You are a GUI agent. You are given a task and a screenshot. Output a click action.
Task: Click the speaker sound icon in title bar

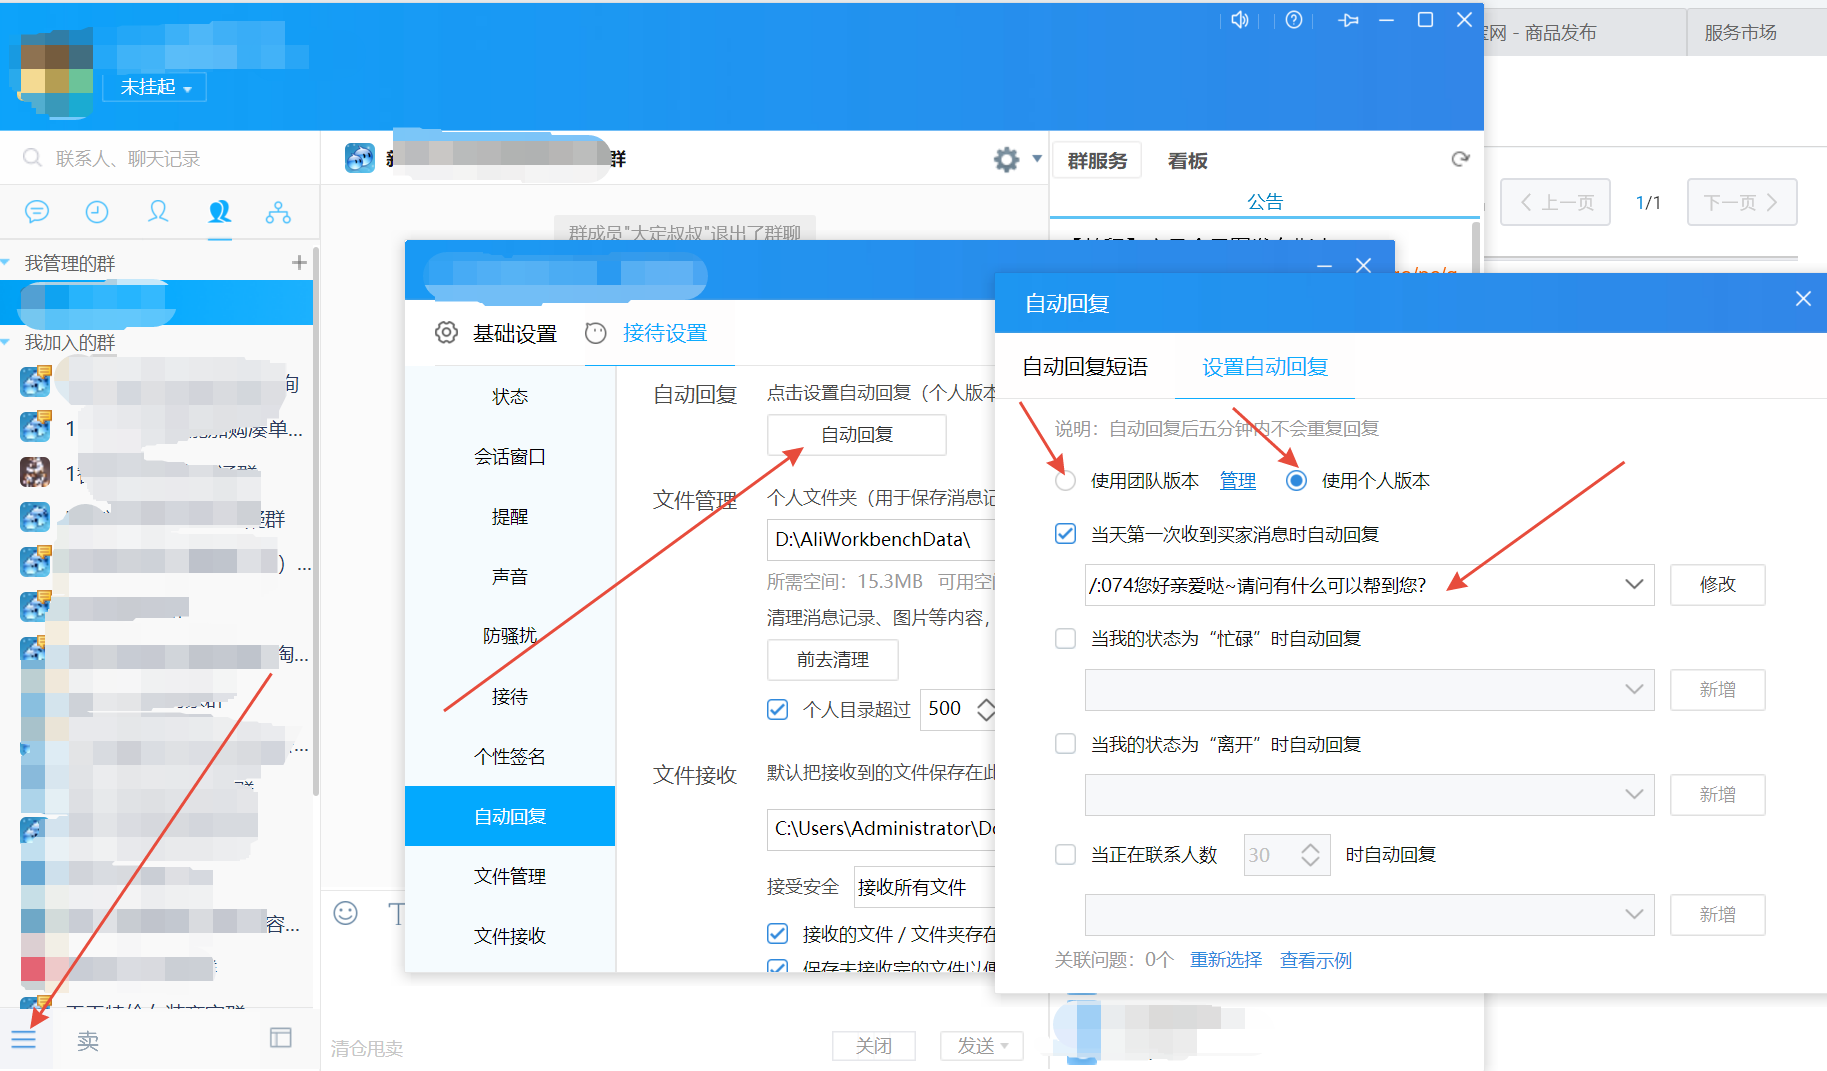1240,20
